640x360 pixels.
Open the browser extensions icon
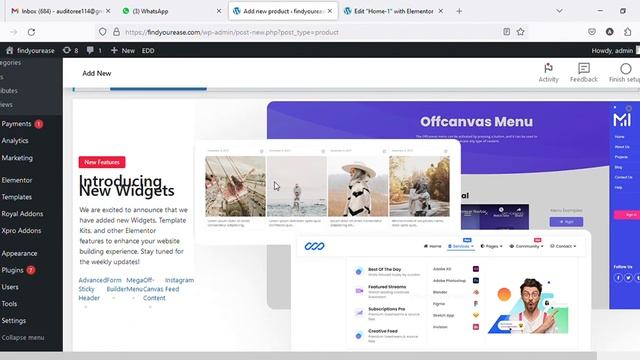[628, 32]
